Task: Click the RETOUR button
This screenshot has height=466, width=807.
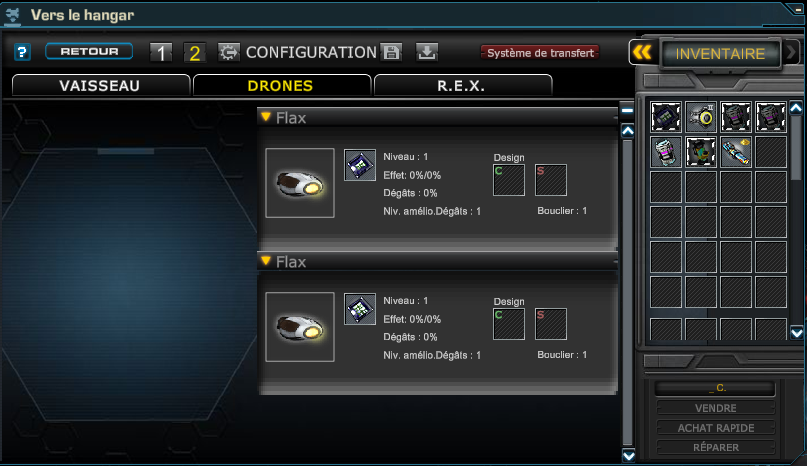Action: coord(89,51)
